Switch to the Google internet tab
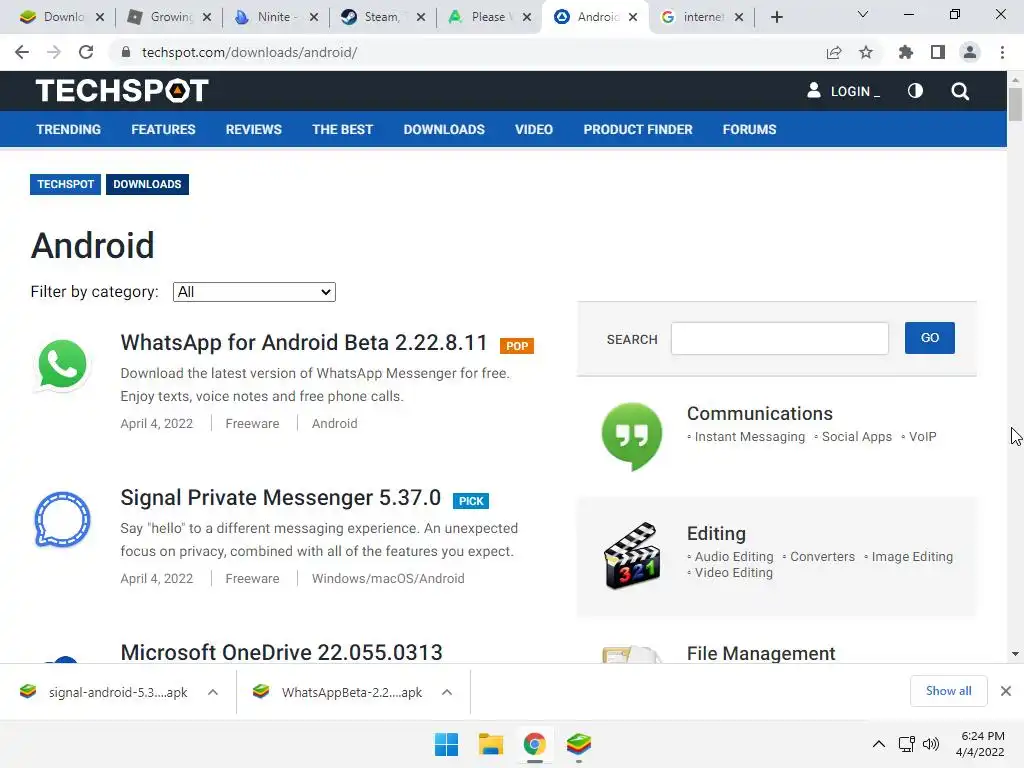 tap(702, 17)
